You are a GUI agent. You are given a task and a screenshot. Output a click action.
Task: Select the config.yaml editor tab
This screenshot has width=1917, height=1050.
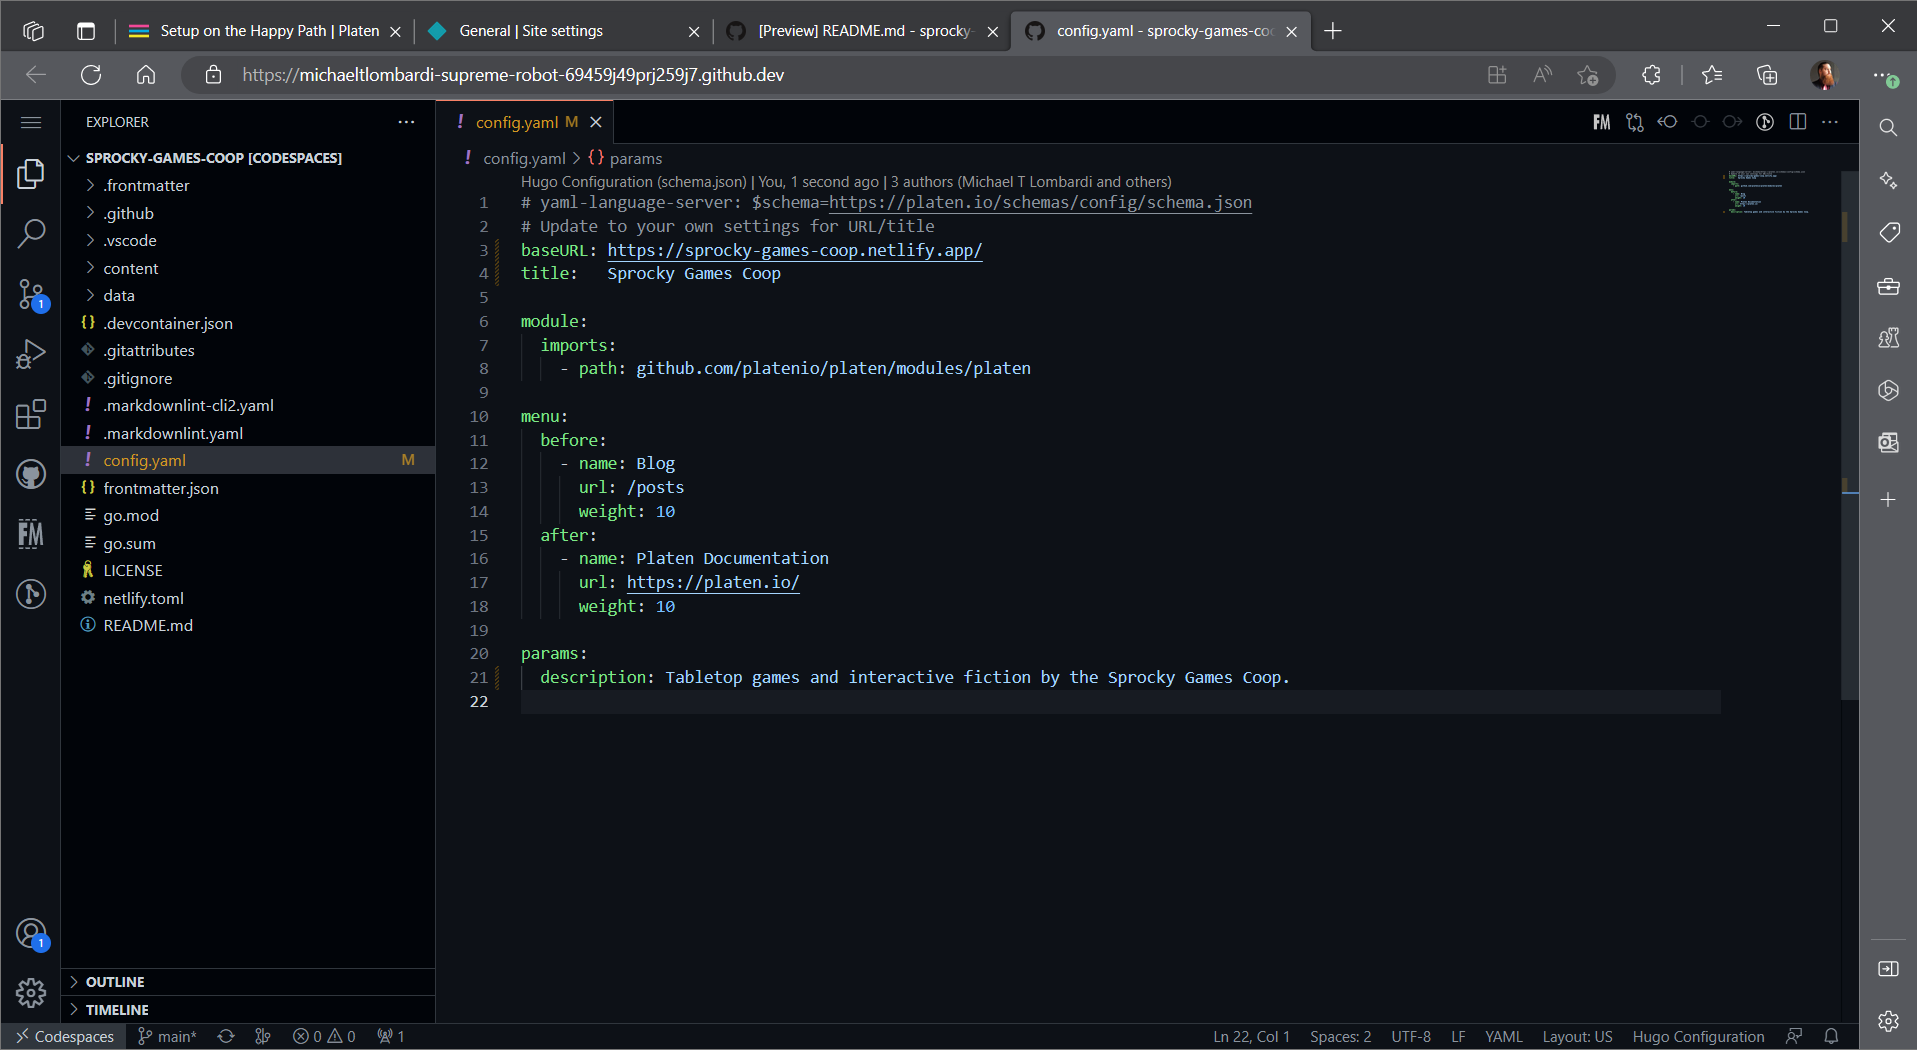coord(516,122)
